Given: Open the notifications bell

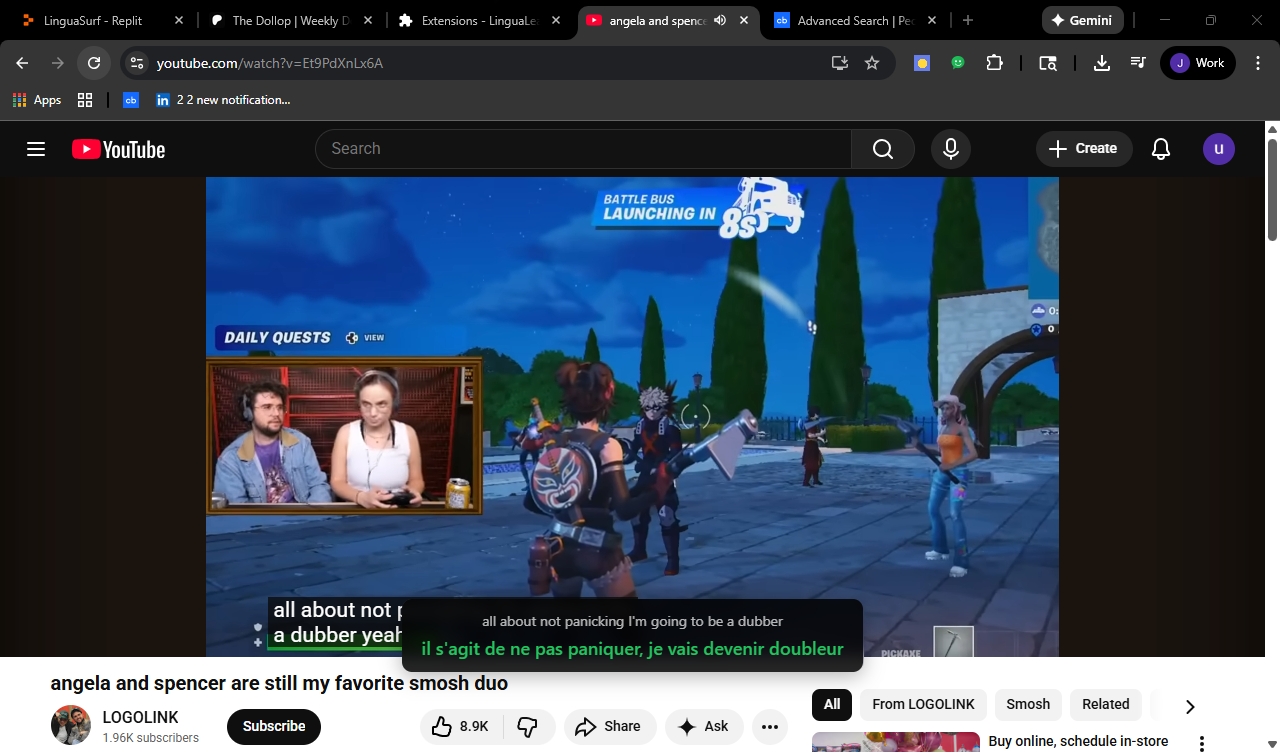Looking at the screenshot, I should (x=1161, y=149).
